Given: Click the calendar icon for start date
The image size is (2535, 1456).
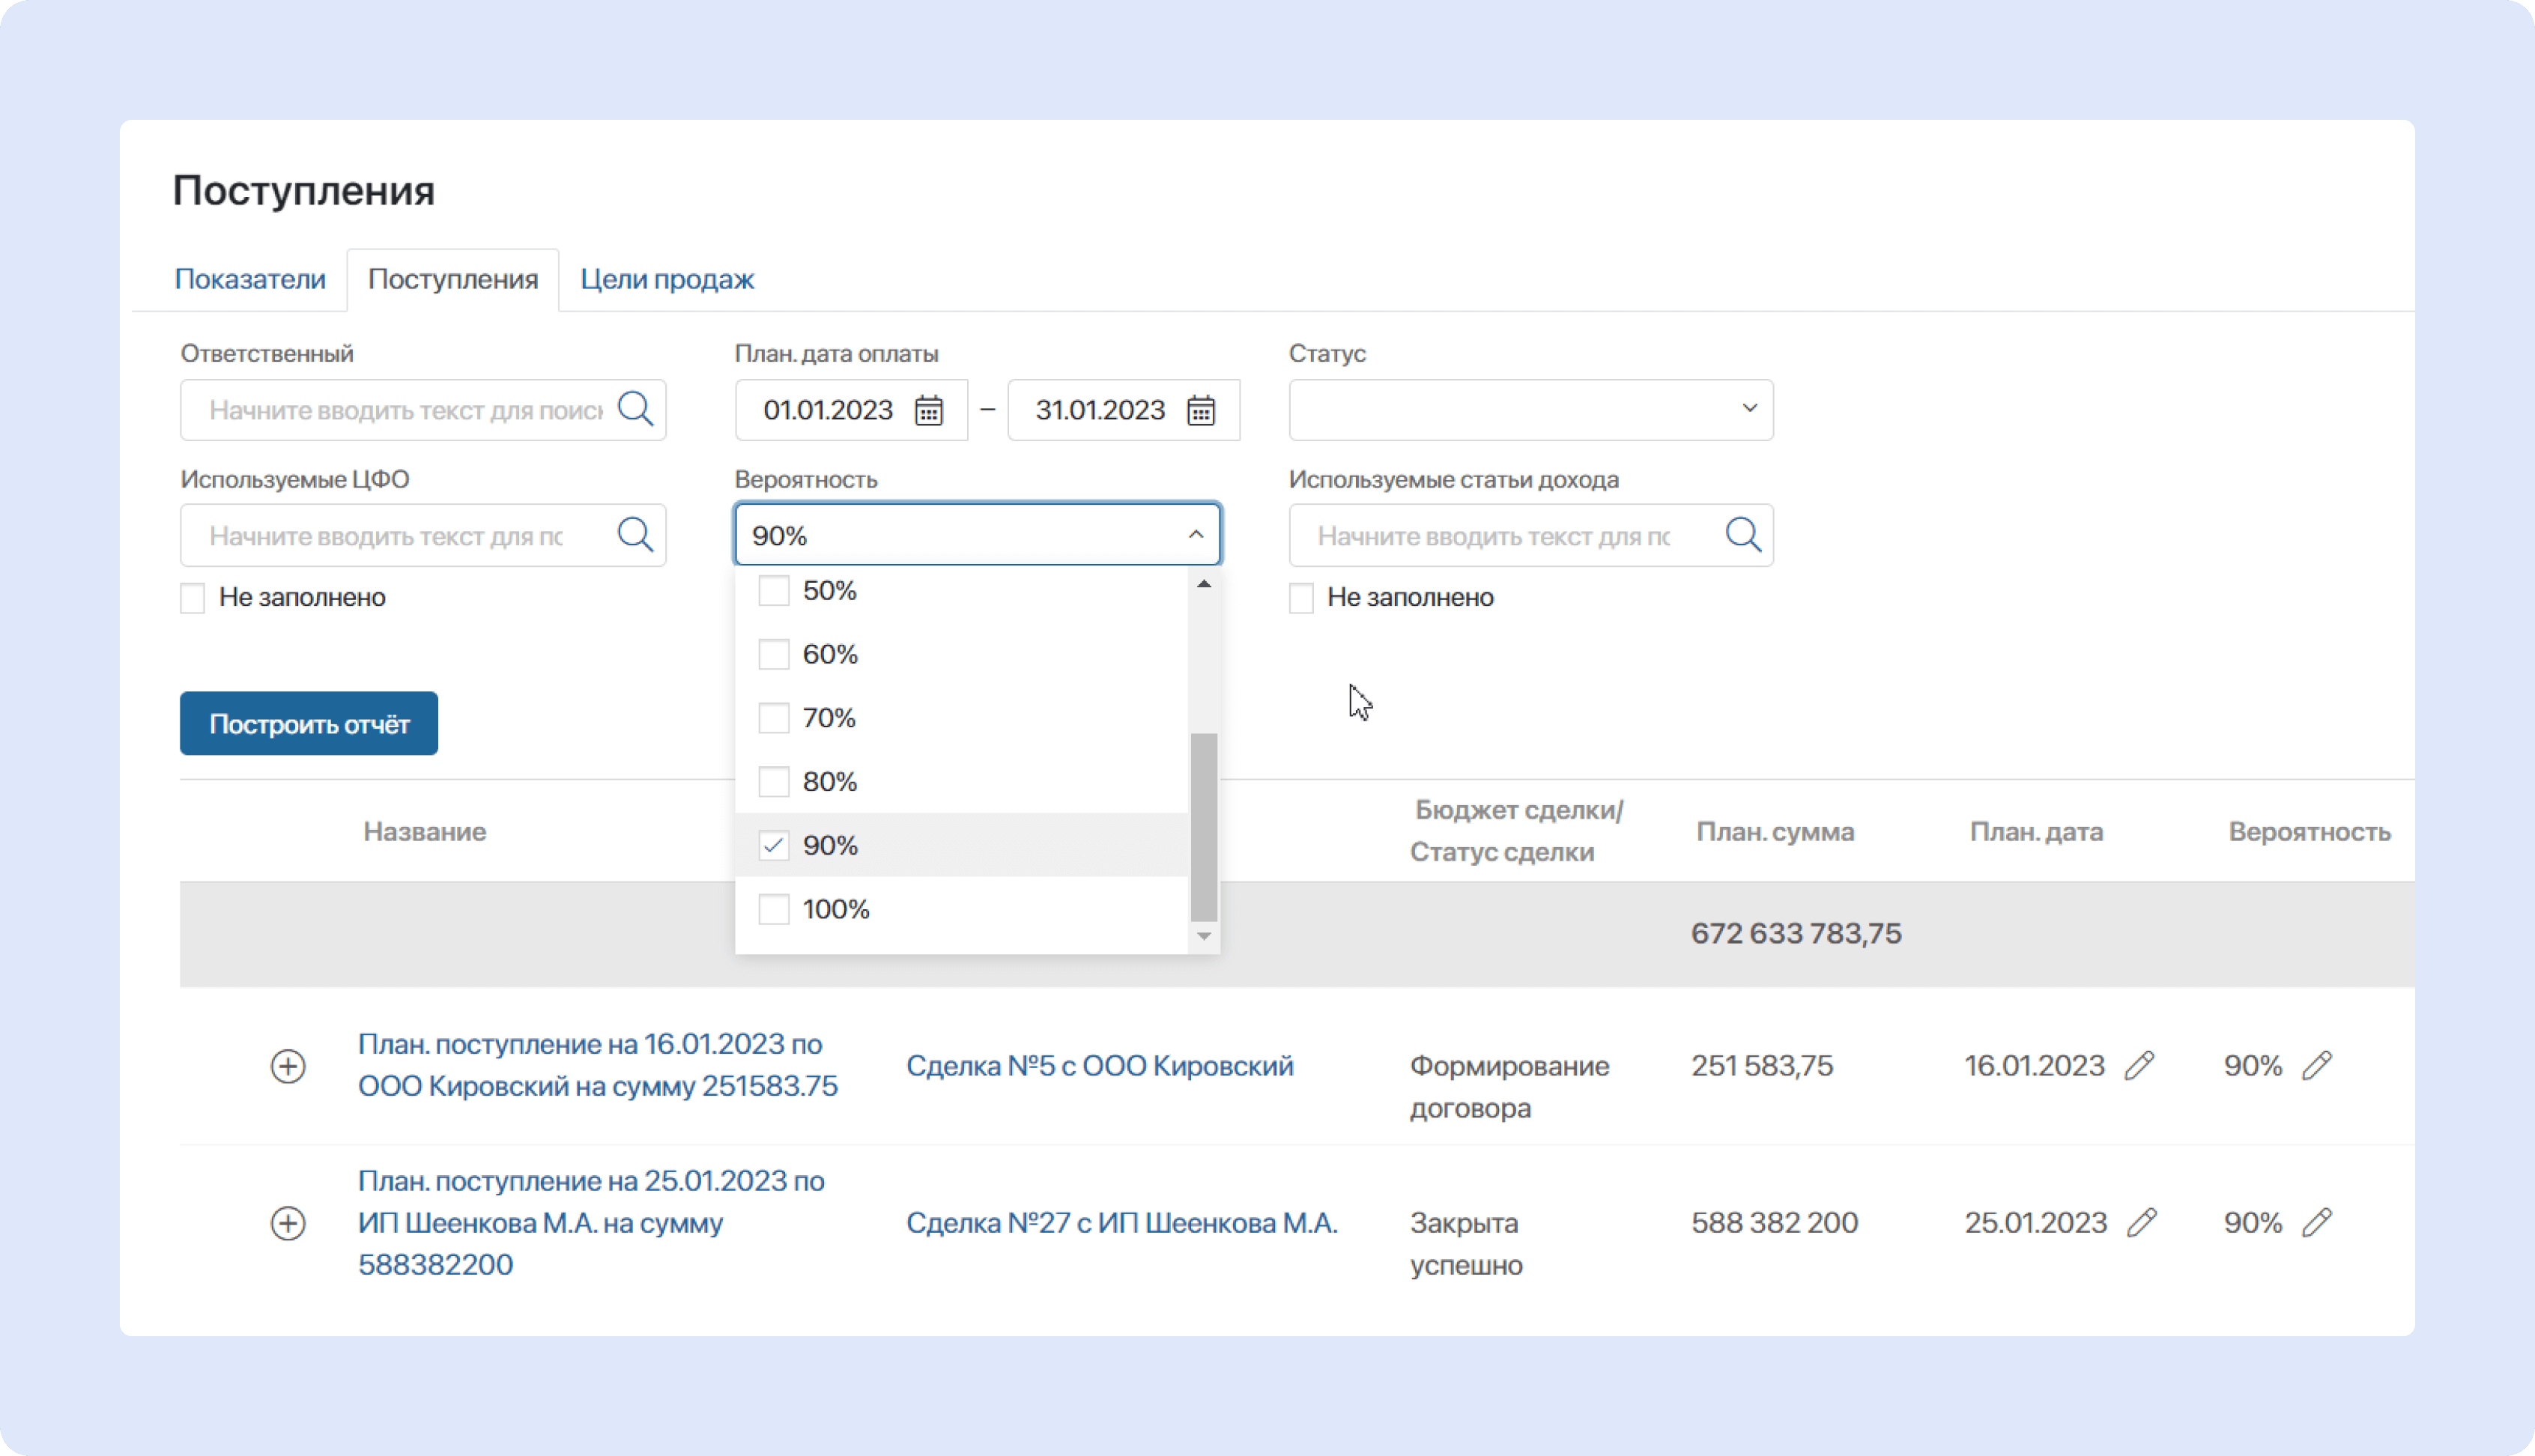Looking at the screenshot, I should pos(930,409).
